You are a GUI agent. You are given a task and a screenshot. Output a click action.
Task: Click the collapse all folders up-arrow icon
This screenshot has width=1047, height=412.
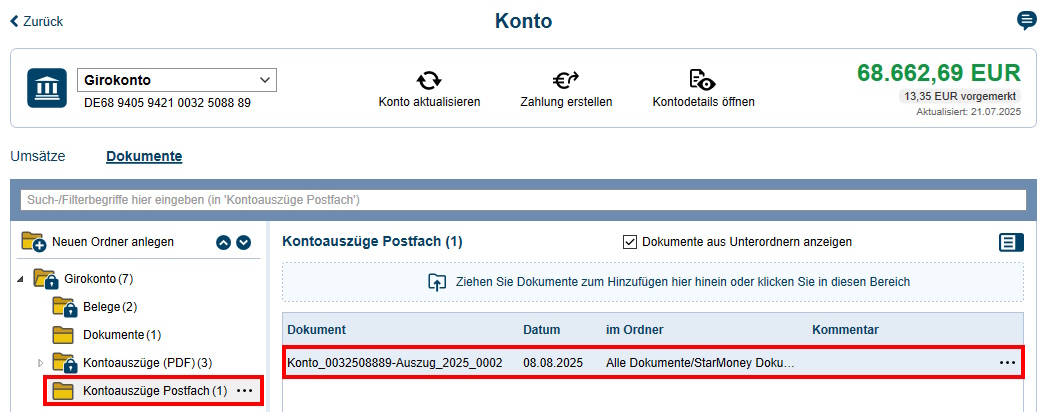click(224, 242)
